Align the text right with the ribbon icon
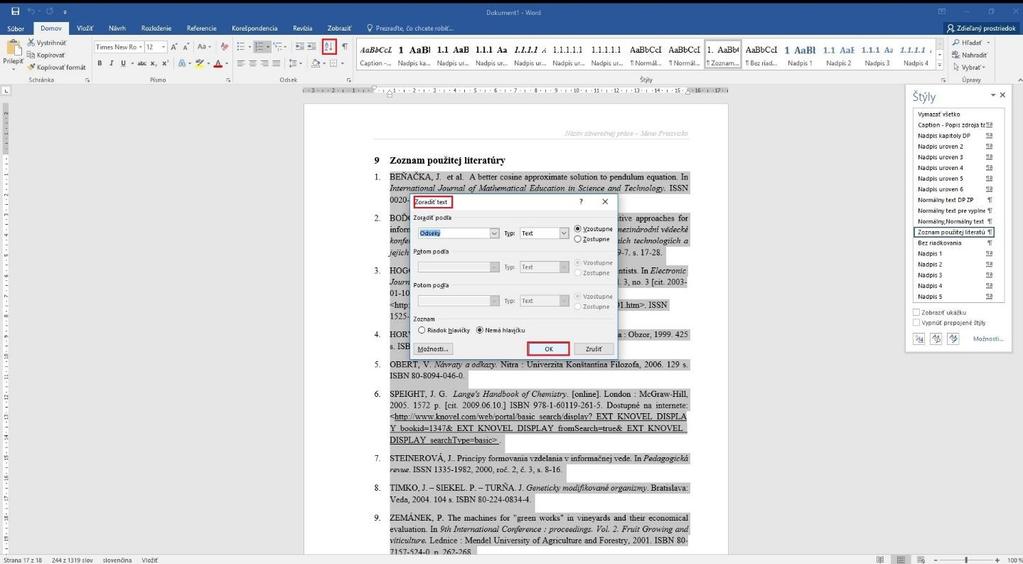Viewport: 1023px width, 564px height. 264,63
